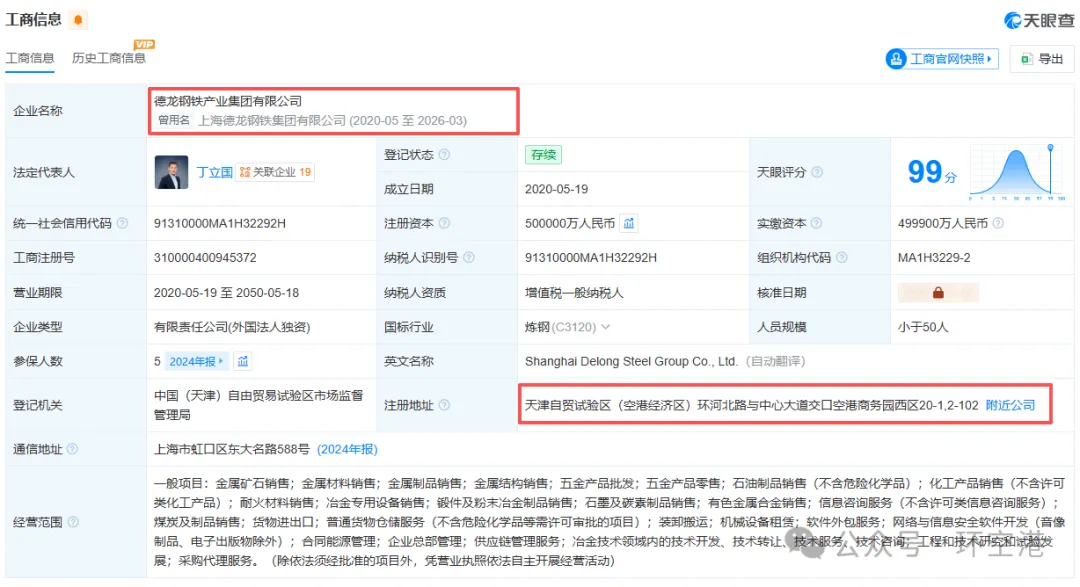Click the 增值税一般纳税人 value
Image resolution: width=1080 pixels, height=587 pixels.
click(x=574, y=293)
